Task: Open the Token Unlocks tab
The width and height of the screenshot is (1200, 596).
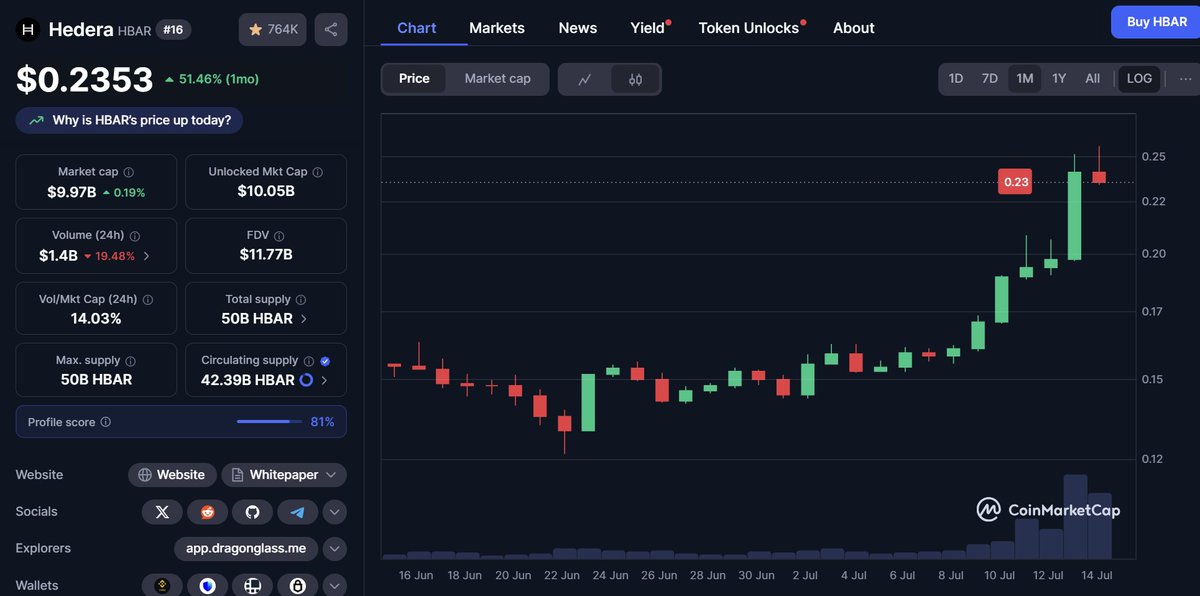Action: click(749, 28)
